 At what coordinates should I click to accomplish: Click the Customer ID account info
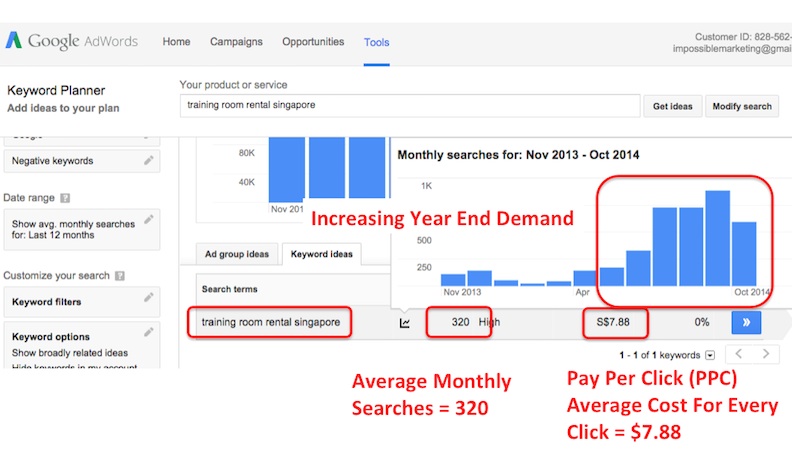[x=742, y=37]
